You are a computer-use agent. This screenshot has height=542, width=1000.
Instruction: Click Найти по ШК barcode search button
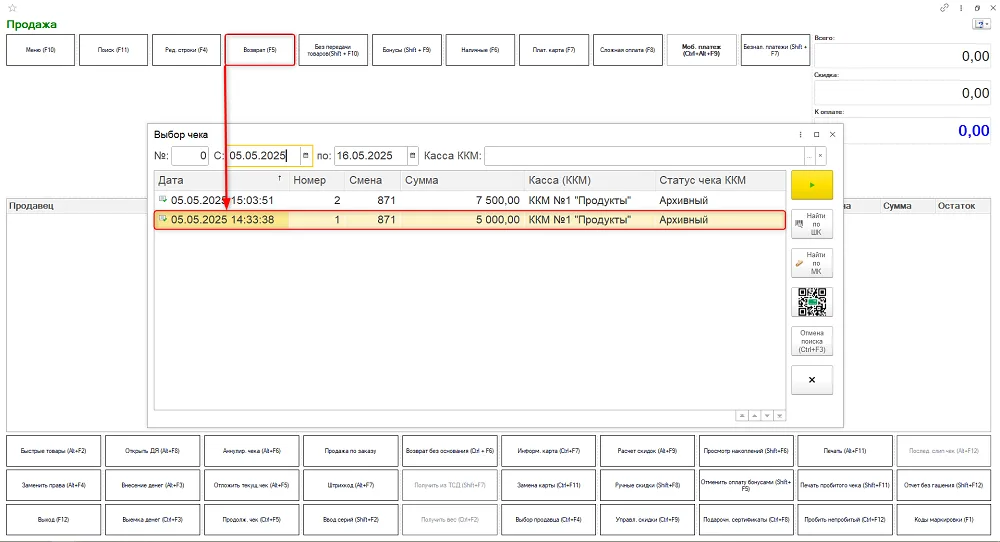coord(812,224)
